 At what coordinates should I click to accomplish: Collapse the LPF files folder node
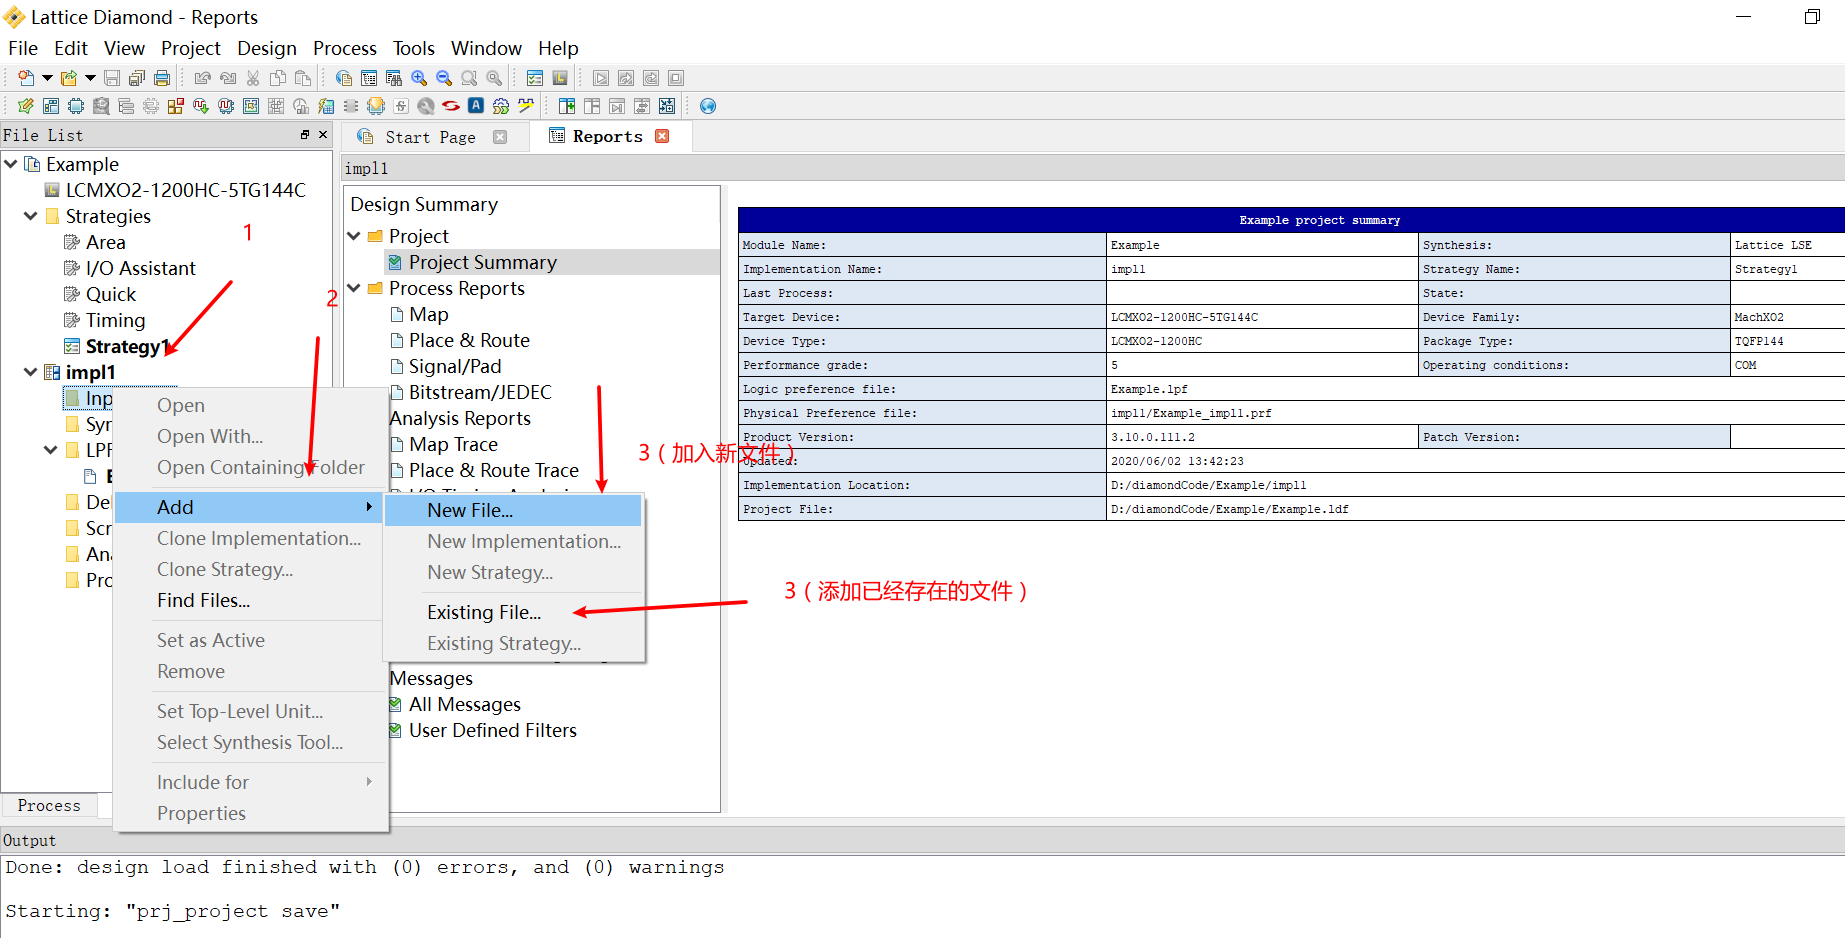click(51, 449)
